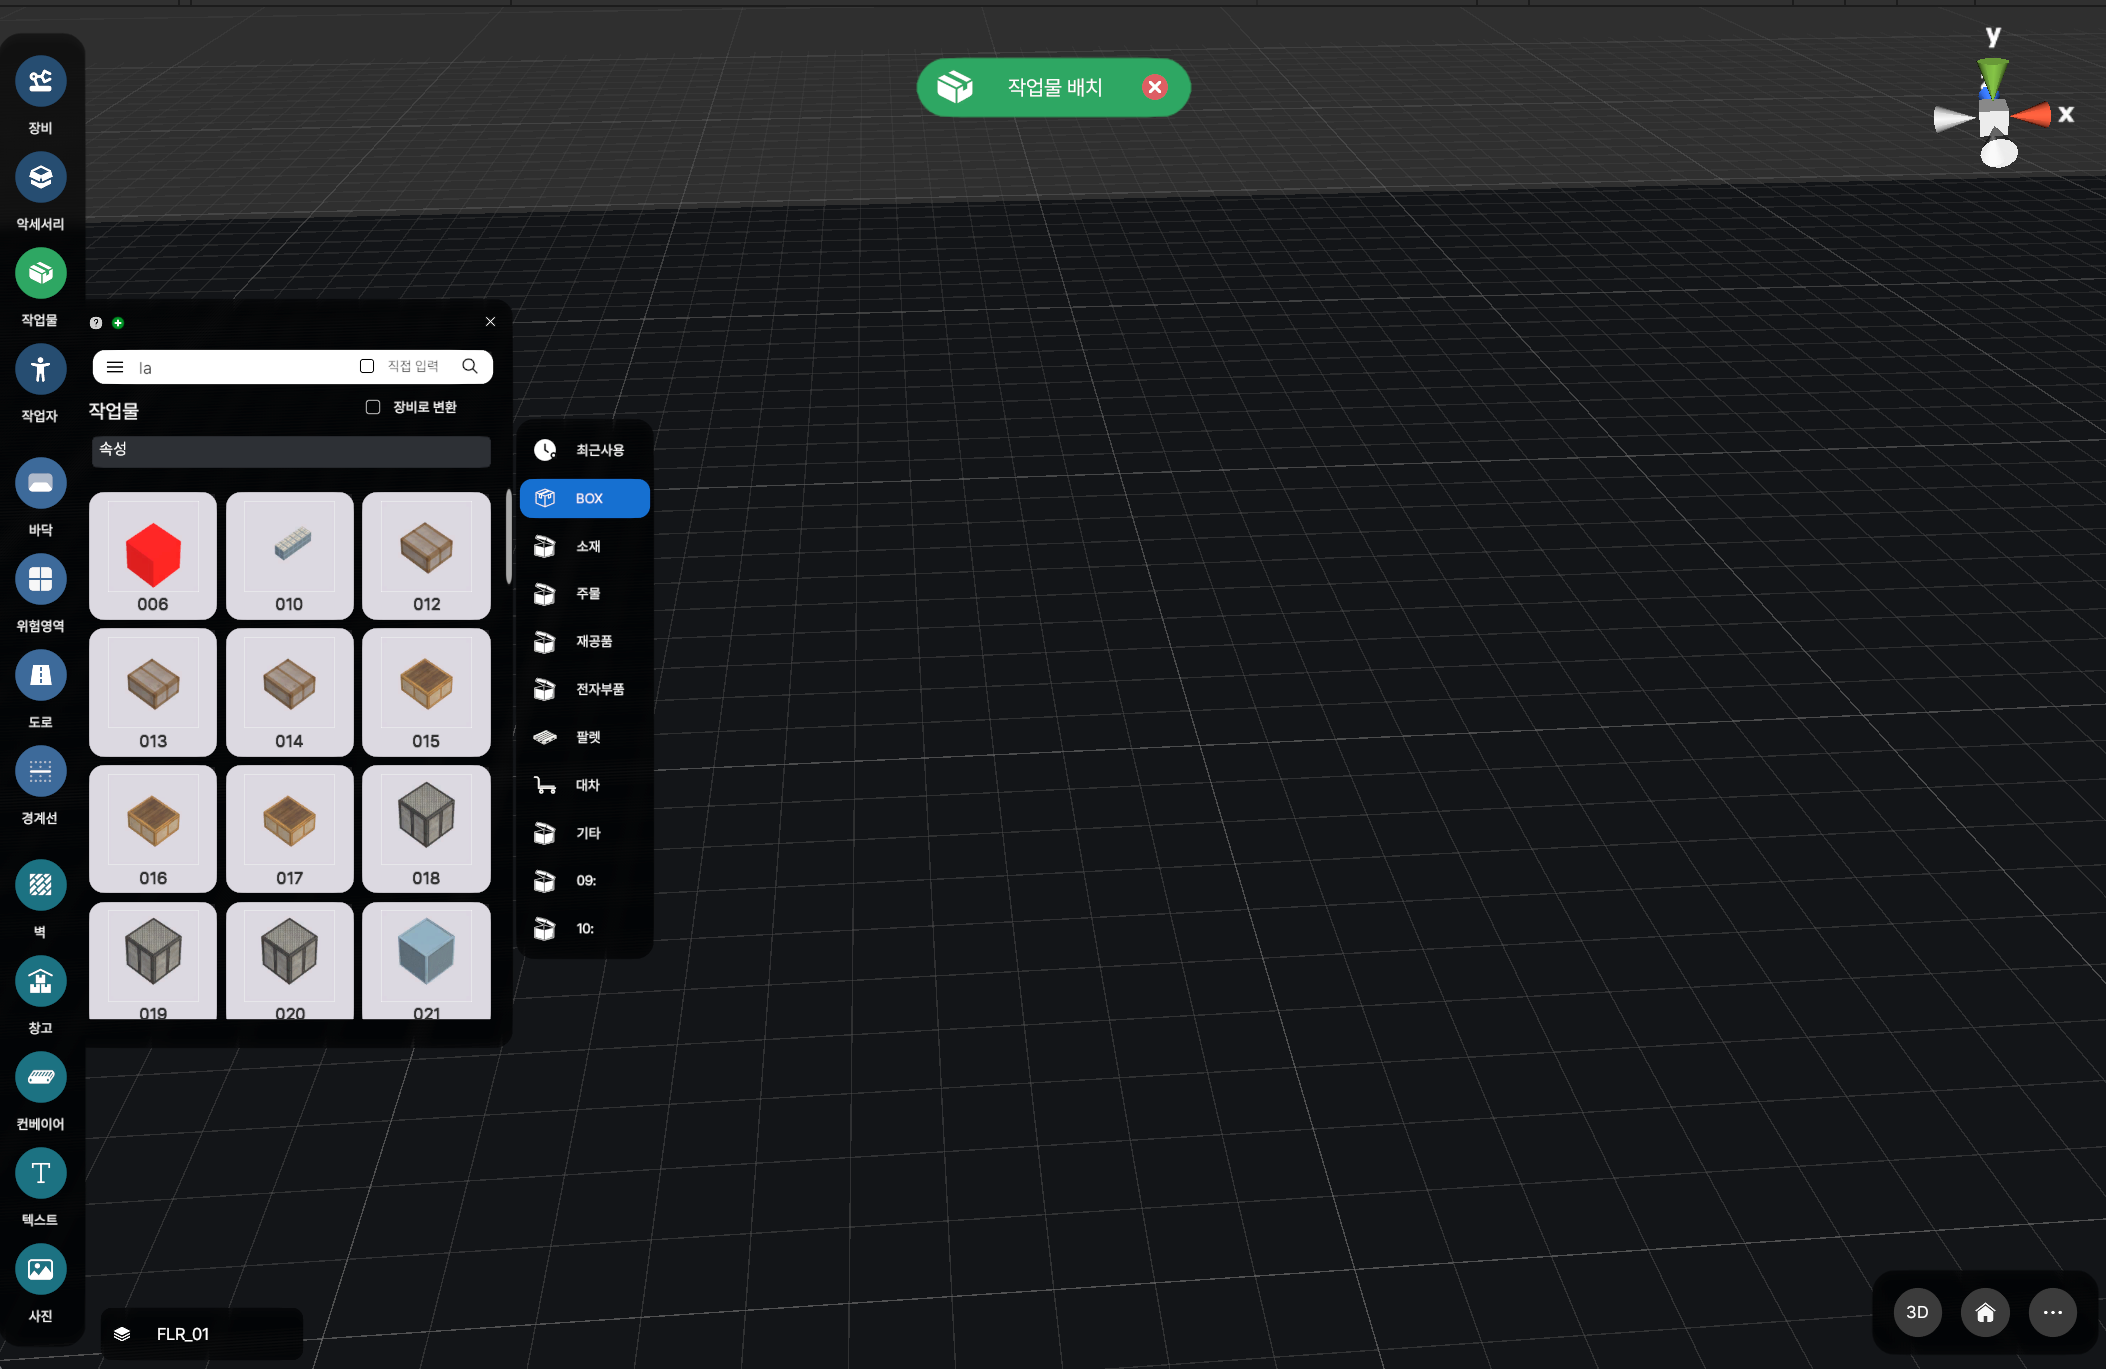Select the 악세서리 accessory icon
Screen dimensions: 2106x1369
[x=40, y=177]
